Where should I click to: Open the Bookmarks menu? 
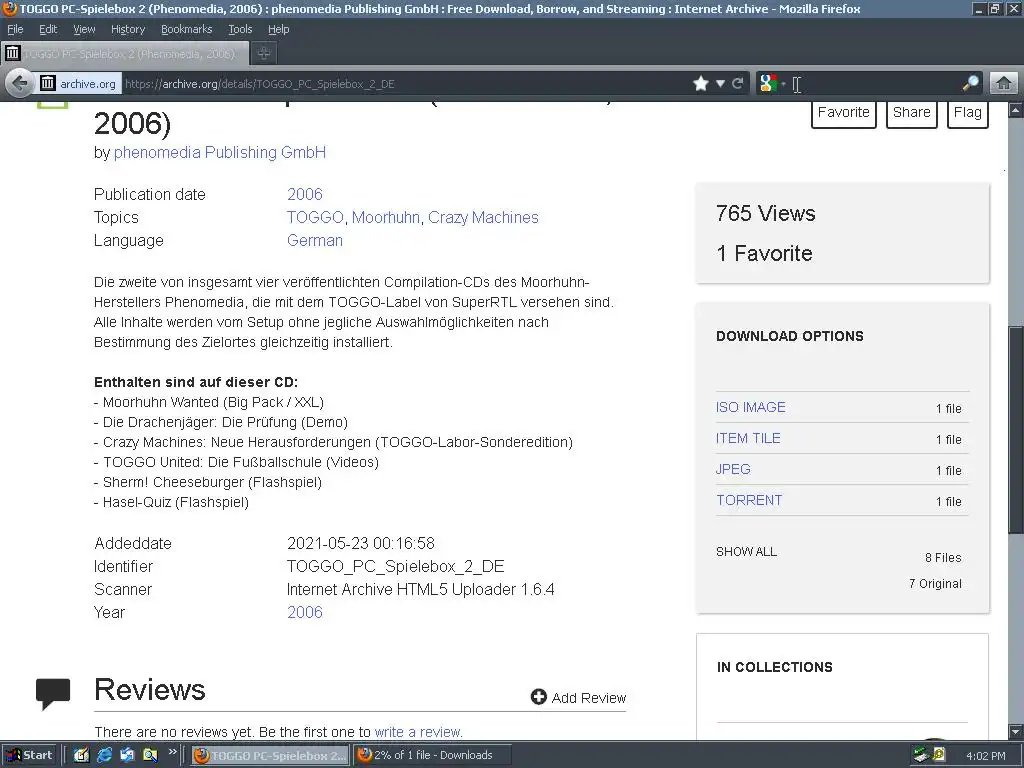click(186, 29)
